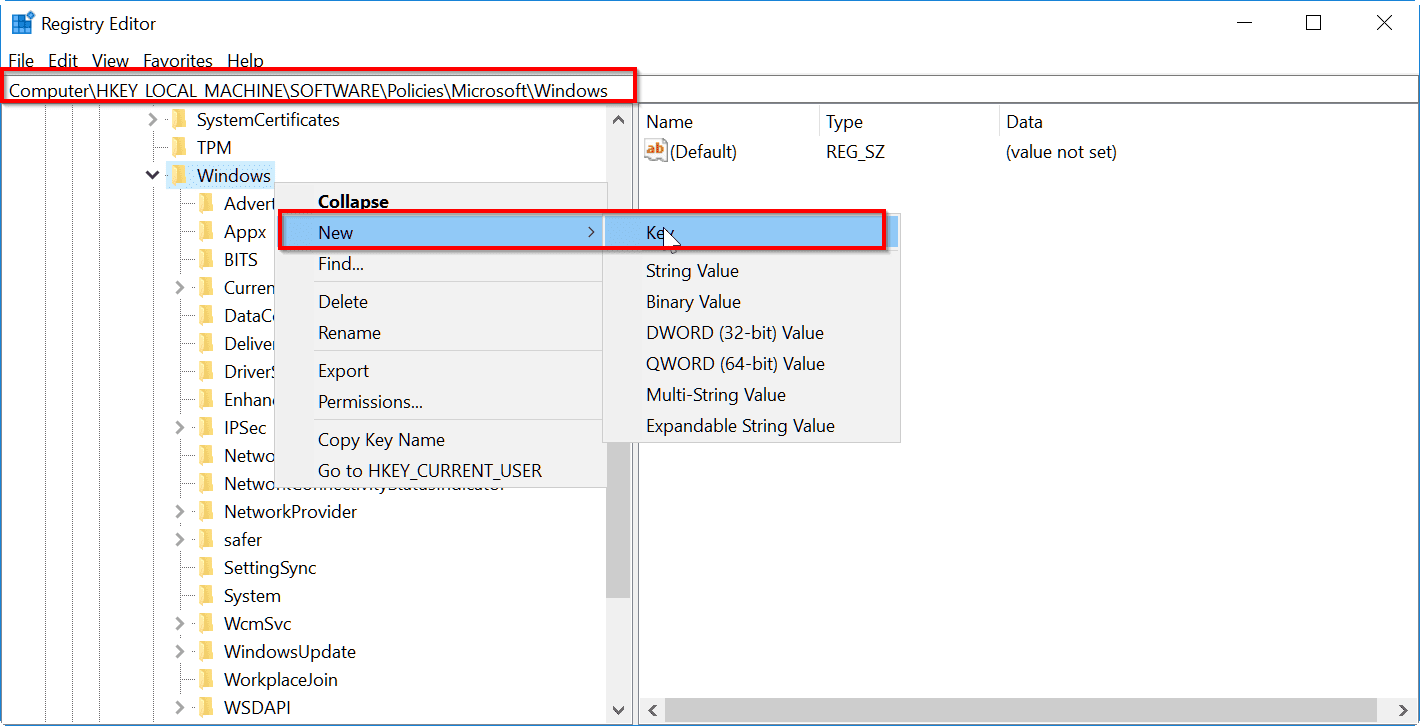The image size is (1420, 726).
Task: Click the WSDAPI folder icon
Action: (207, 708)
